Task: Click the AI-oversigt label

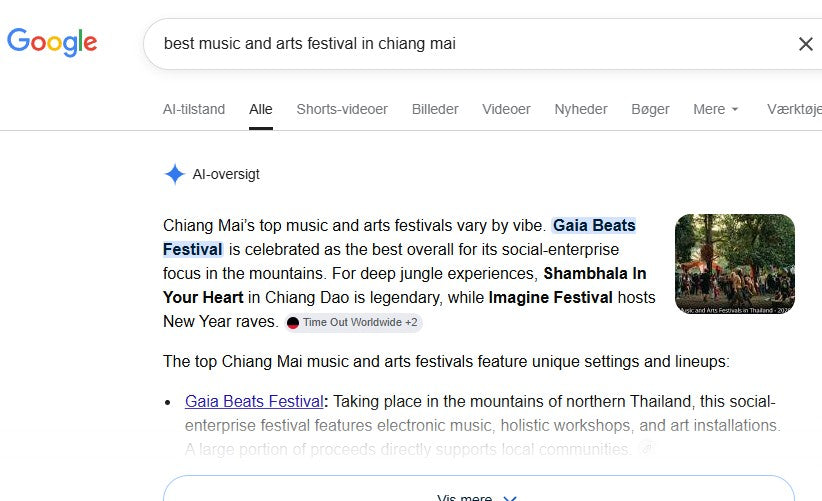Action: point(226,174)
